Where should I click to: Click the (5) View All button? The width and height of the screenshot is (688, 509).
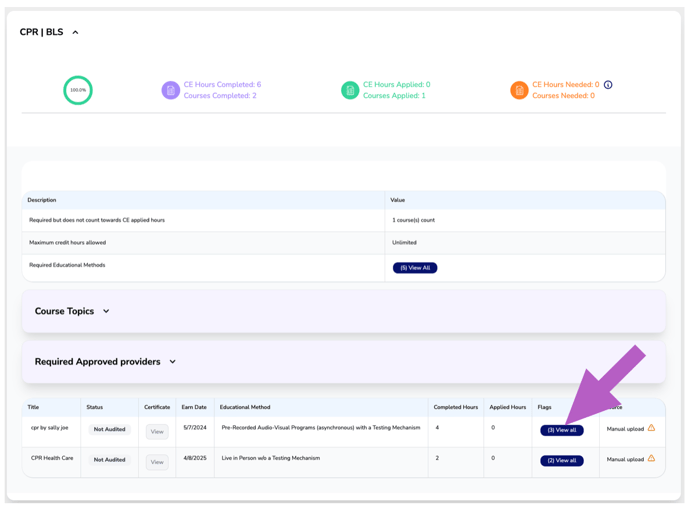click(x=415, y=268)
